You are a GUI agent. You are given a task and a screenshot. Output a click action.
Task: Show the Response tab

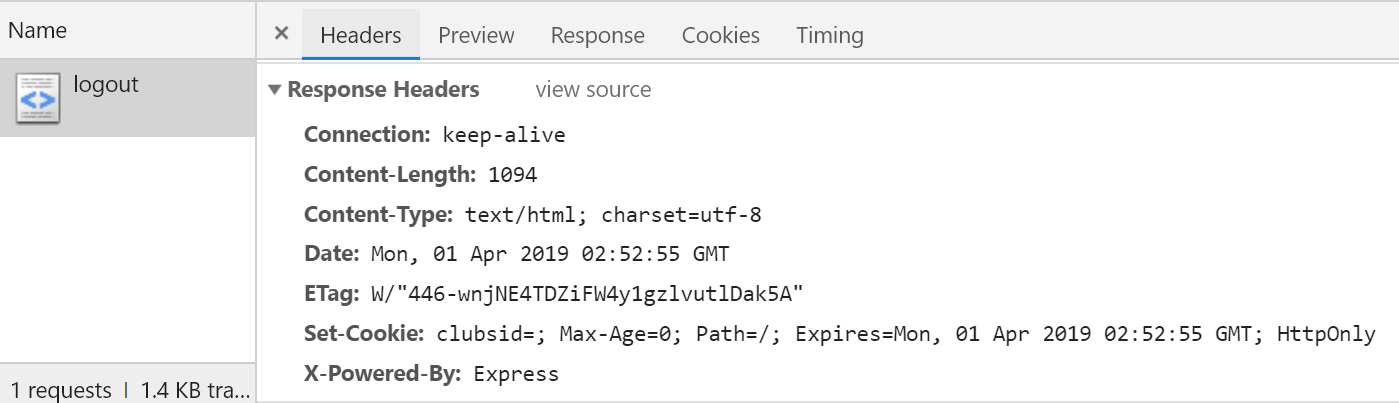pos(598,36)
